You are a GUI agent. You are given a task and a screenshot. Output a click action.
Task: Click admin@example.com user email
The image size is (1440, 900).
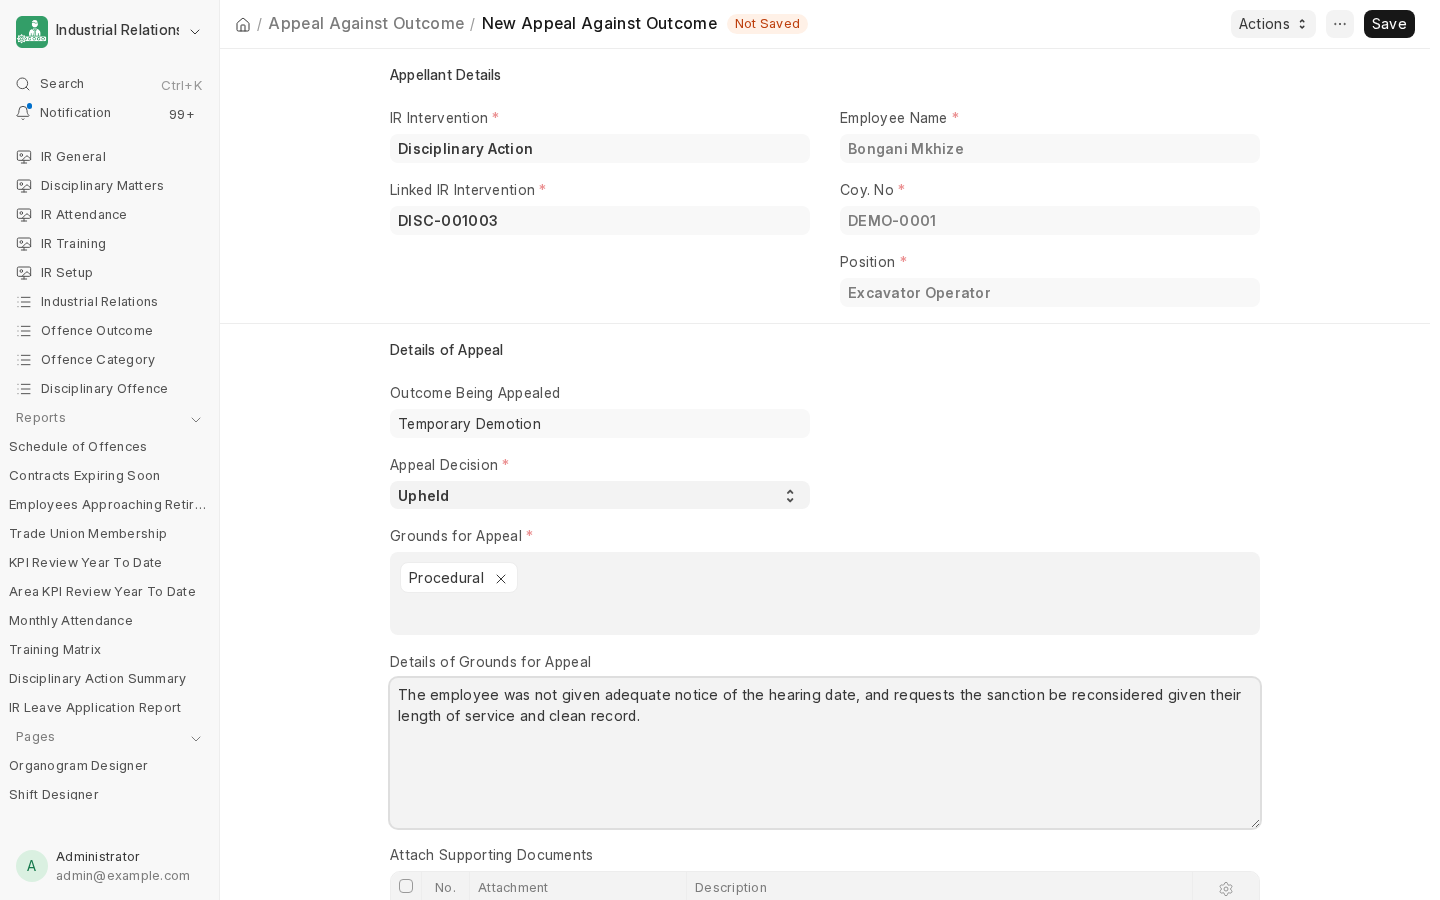123,876
